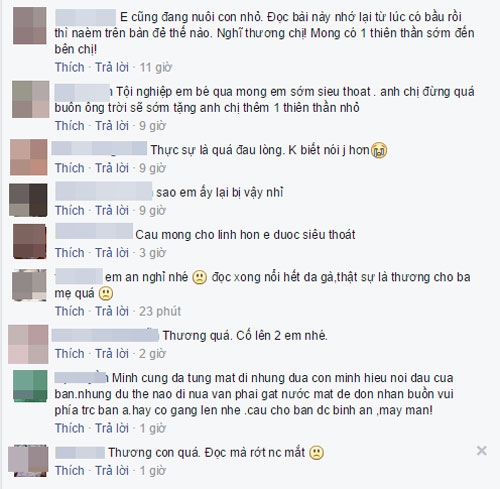Open the avatar of the first commenter
The width and height of the screenshot is (500, 489).
tap(30, 26)
